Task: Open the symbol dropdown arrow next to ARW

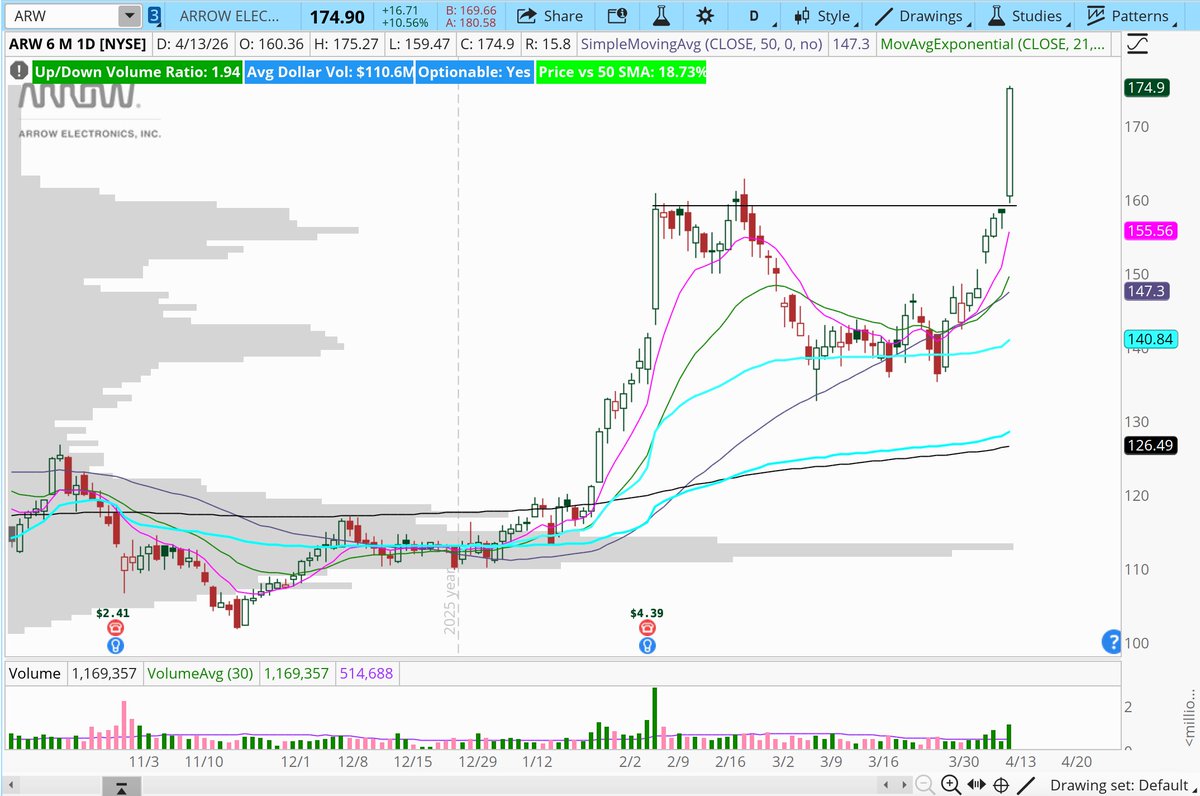Action: 130,16
